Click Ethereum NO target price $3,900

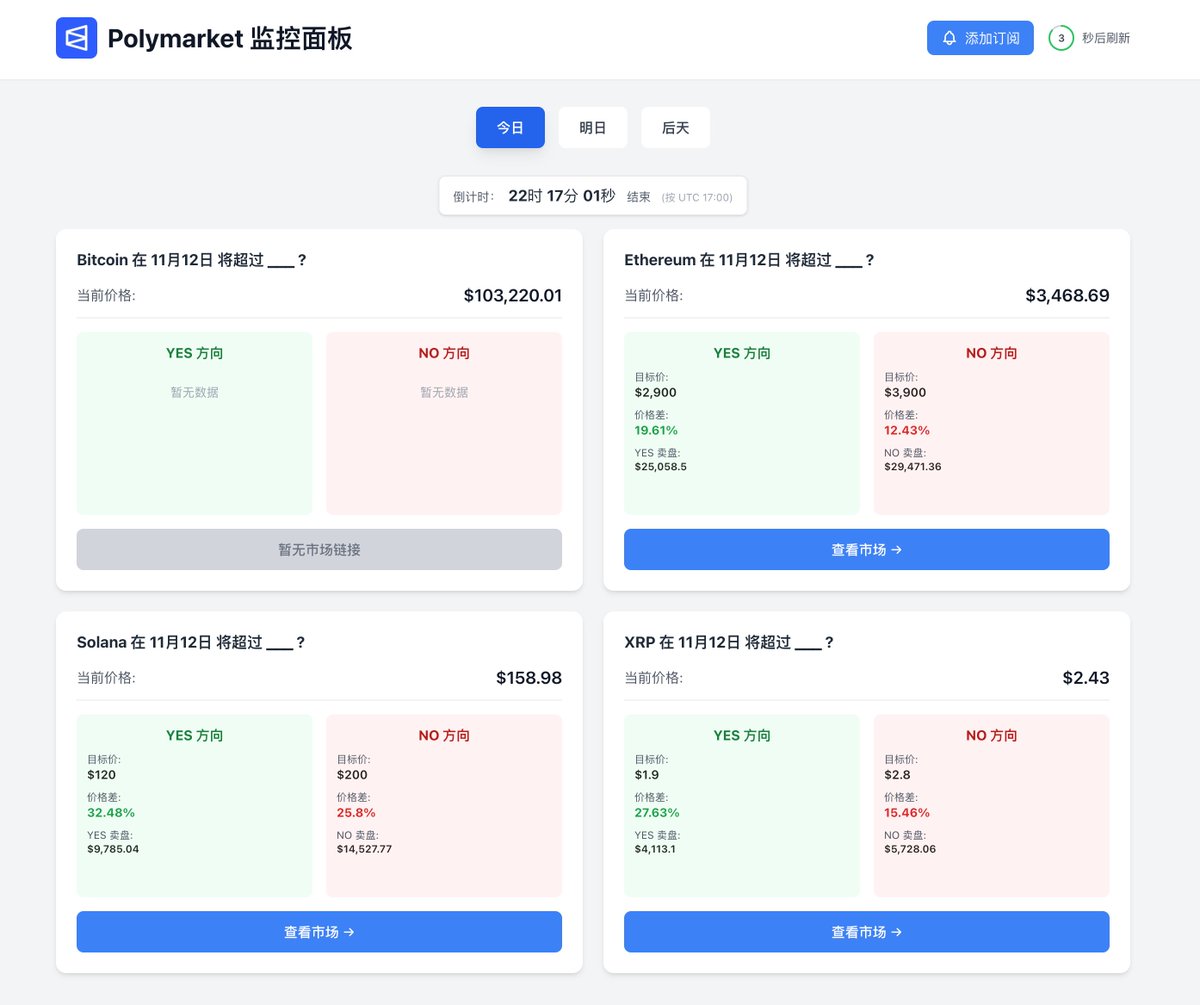[905, 392]
